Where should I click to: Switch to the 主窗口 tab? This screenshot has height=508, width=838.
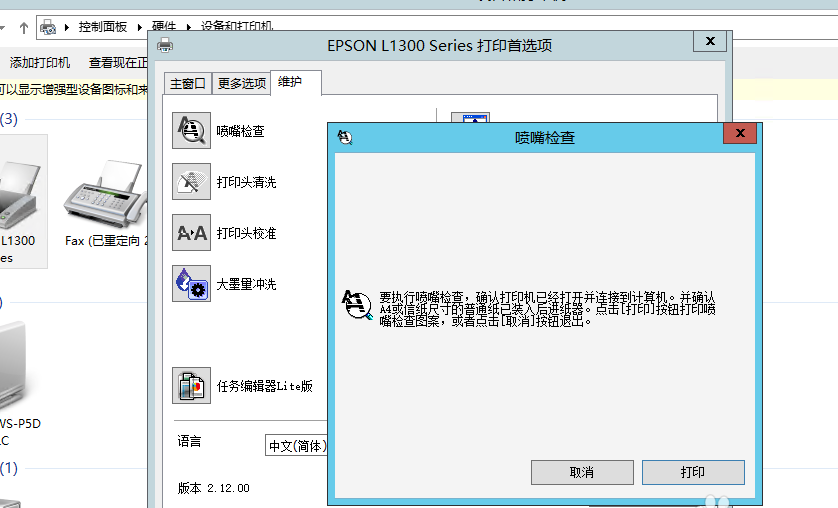coord(188,84)
